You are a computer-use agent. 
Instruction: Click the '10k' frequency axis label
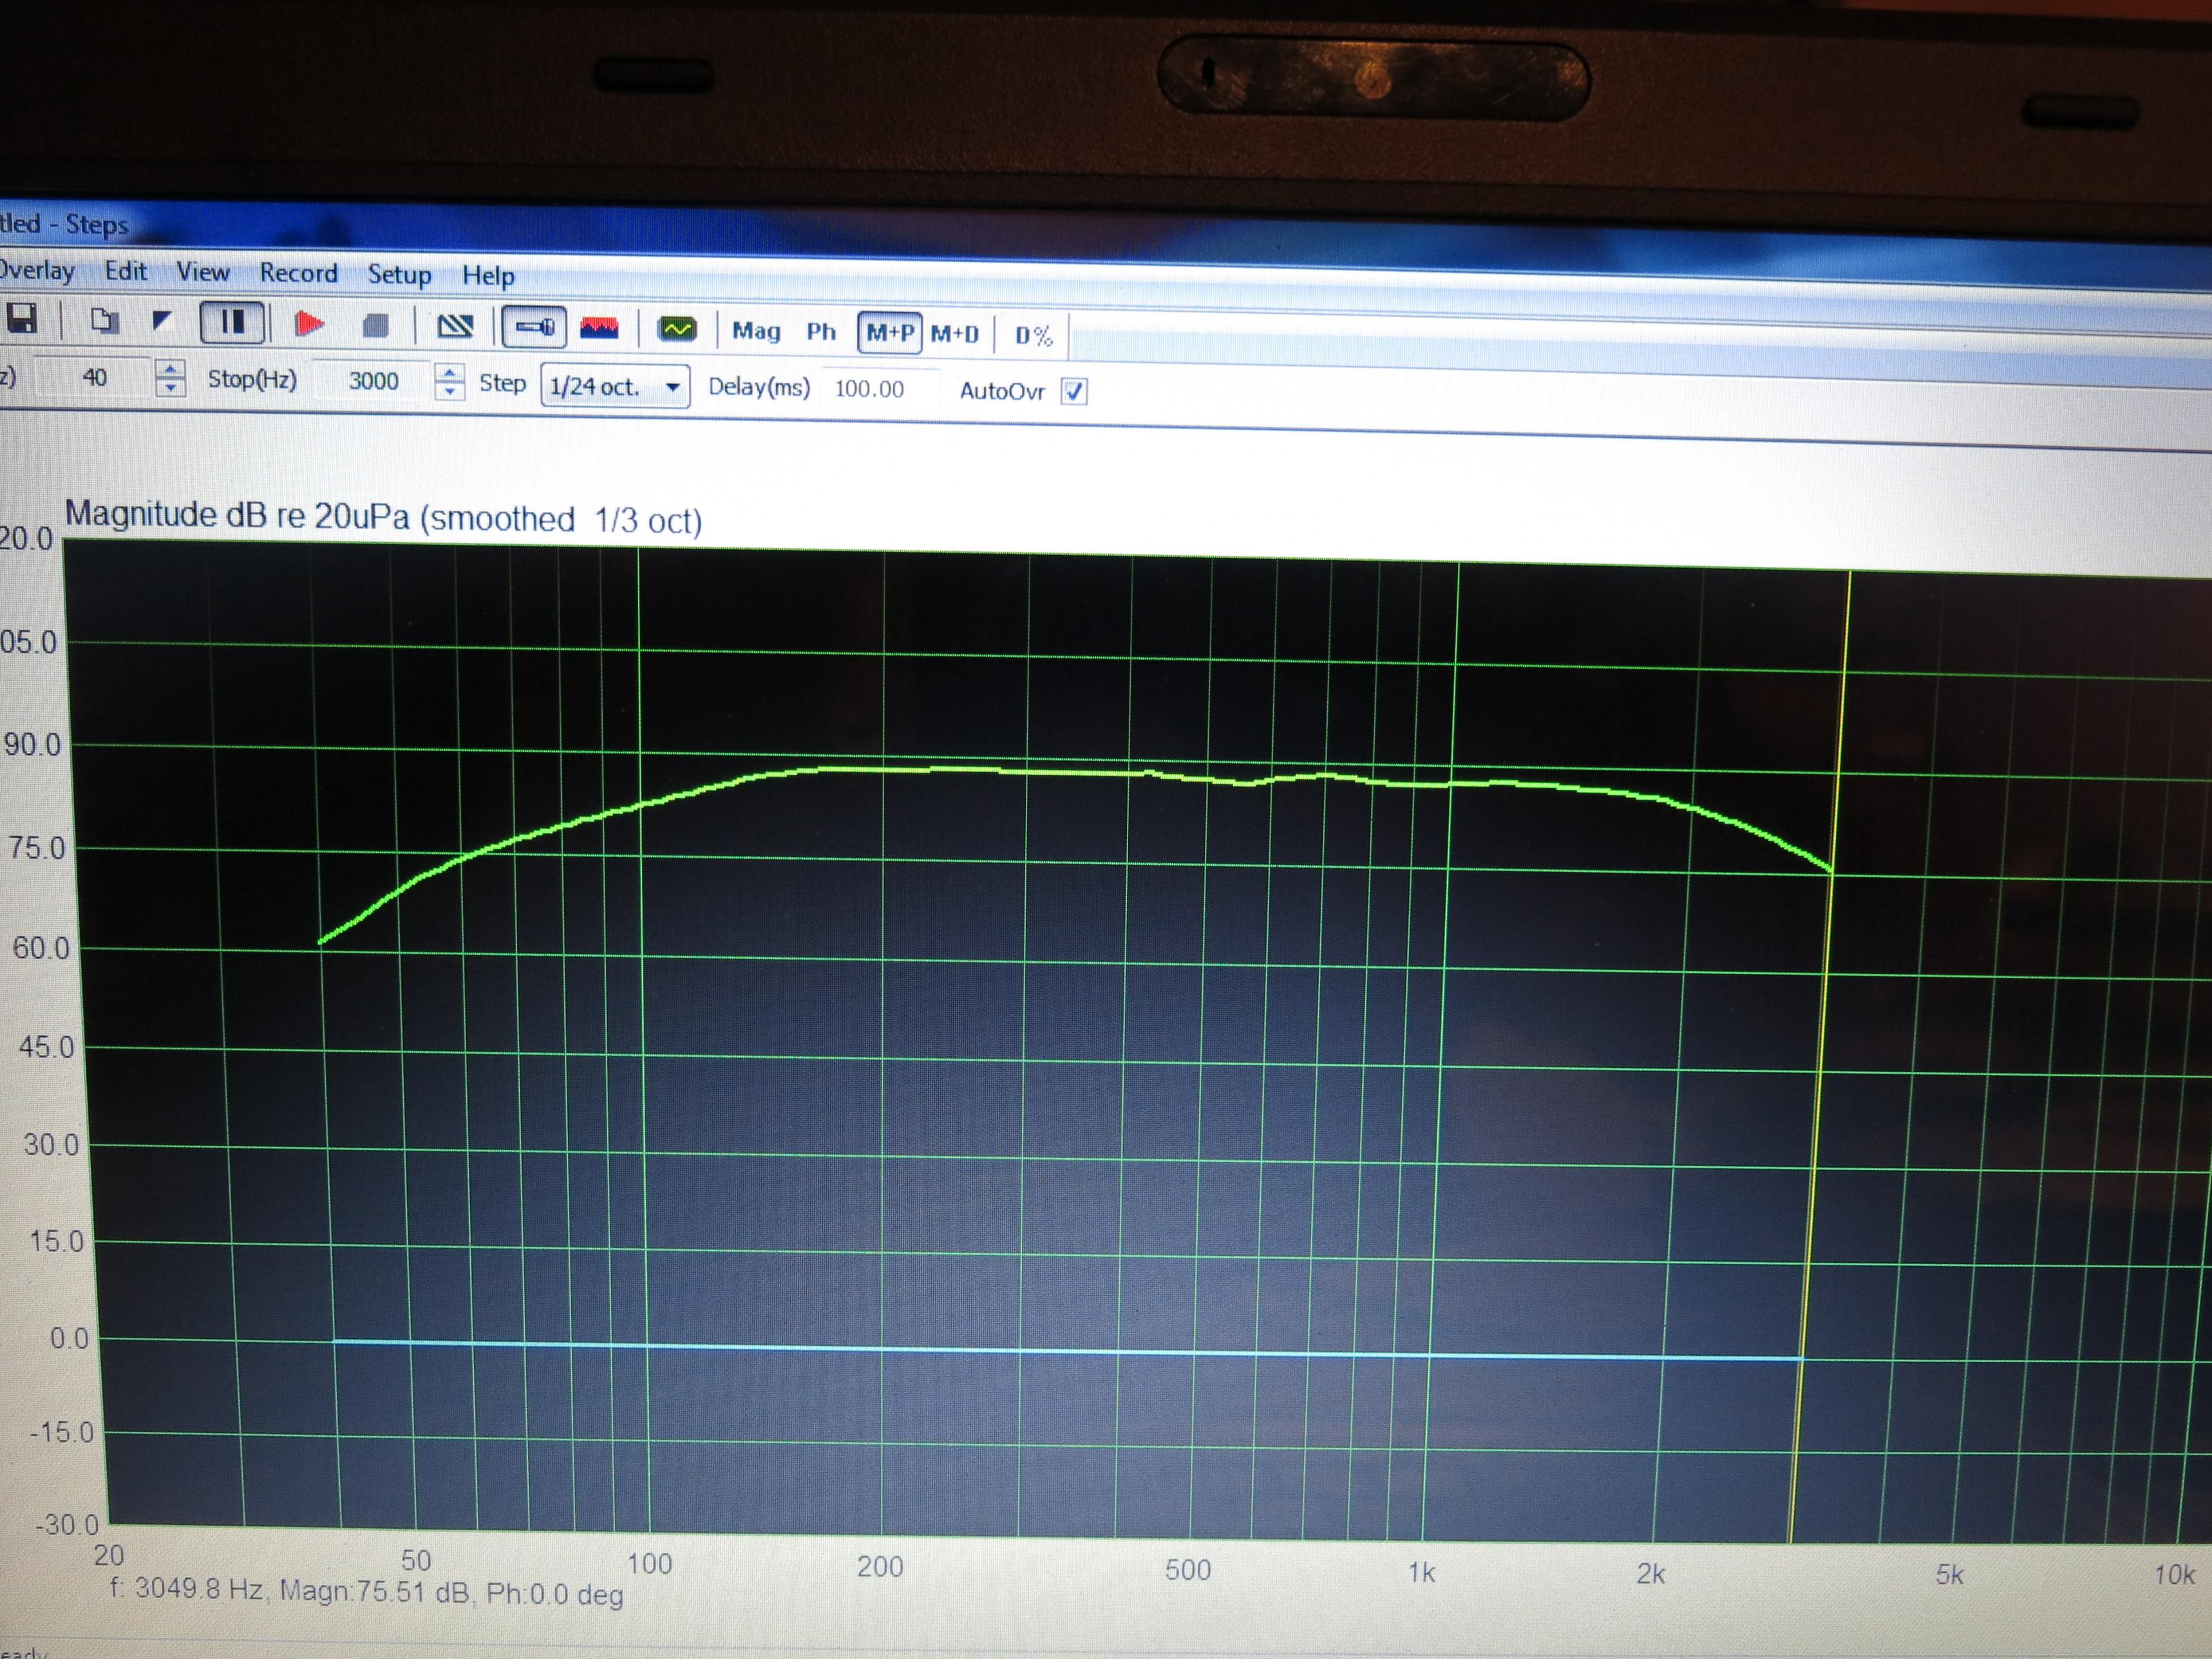[2174, 1575]
